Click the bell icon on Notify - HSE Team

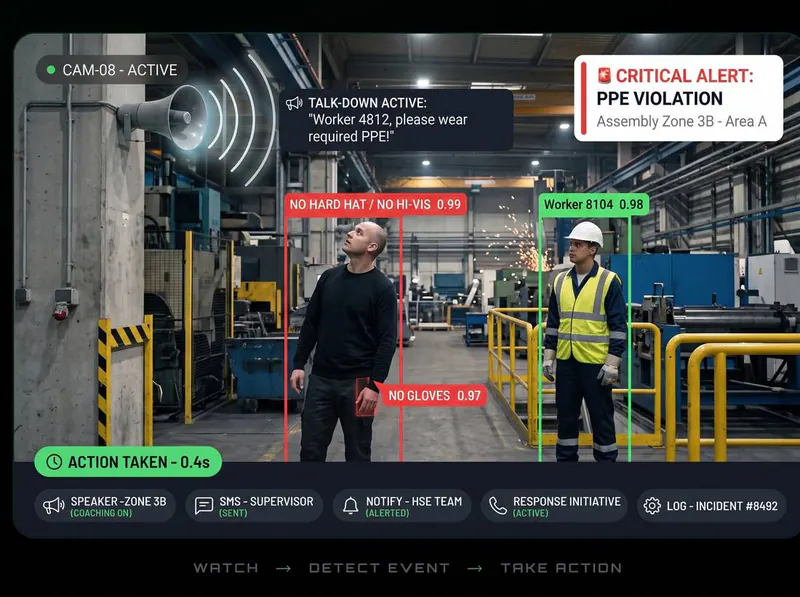[351, 506]
